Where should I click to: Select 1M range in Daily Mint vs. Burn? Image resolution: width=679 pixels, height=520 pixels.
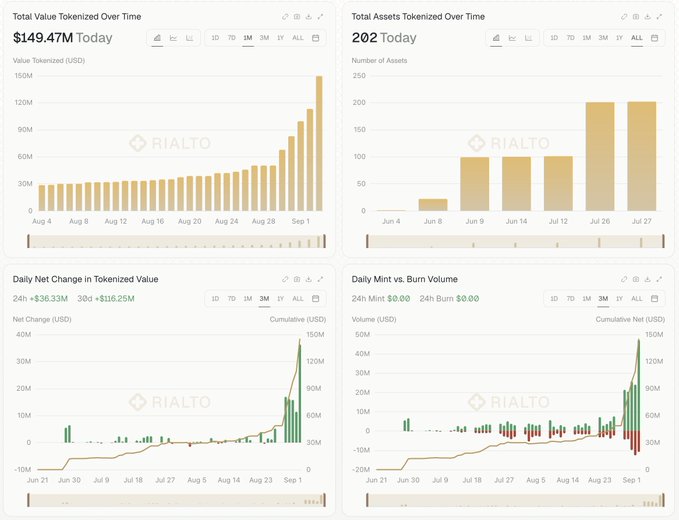(587, 299)
